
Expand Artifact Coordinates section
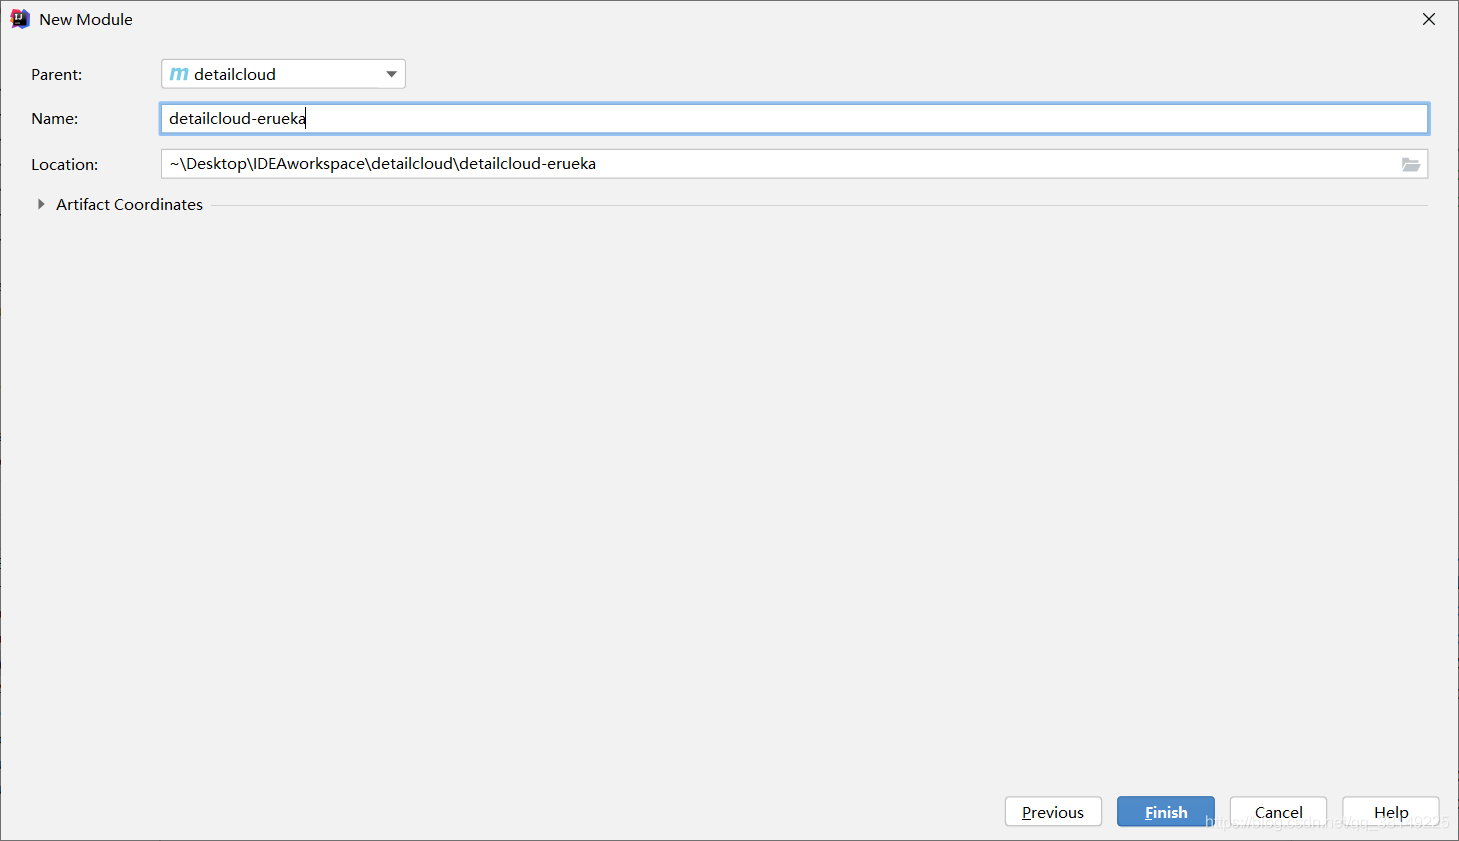click(41, 204)
